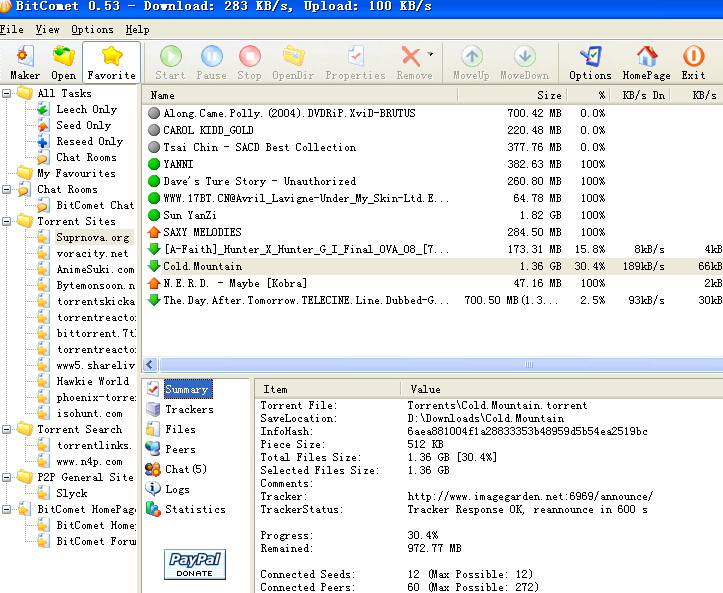The height and width of the screenshot is (593, 723).
Task: Click the Value column header in Summary
Action: pyautogui.click(x=562, y=389)
